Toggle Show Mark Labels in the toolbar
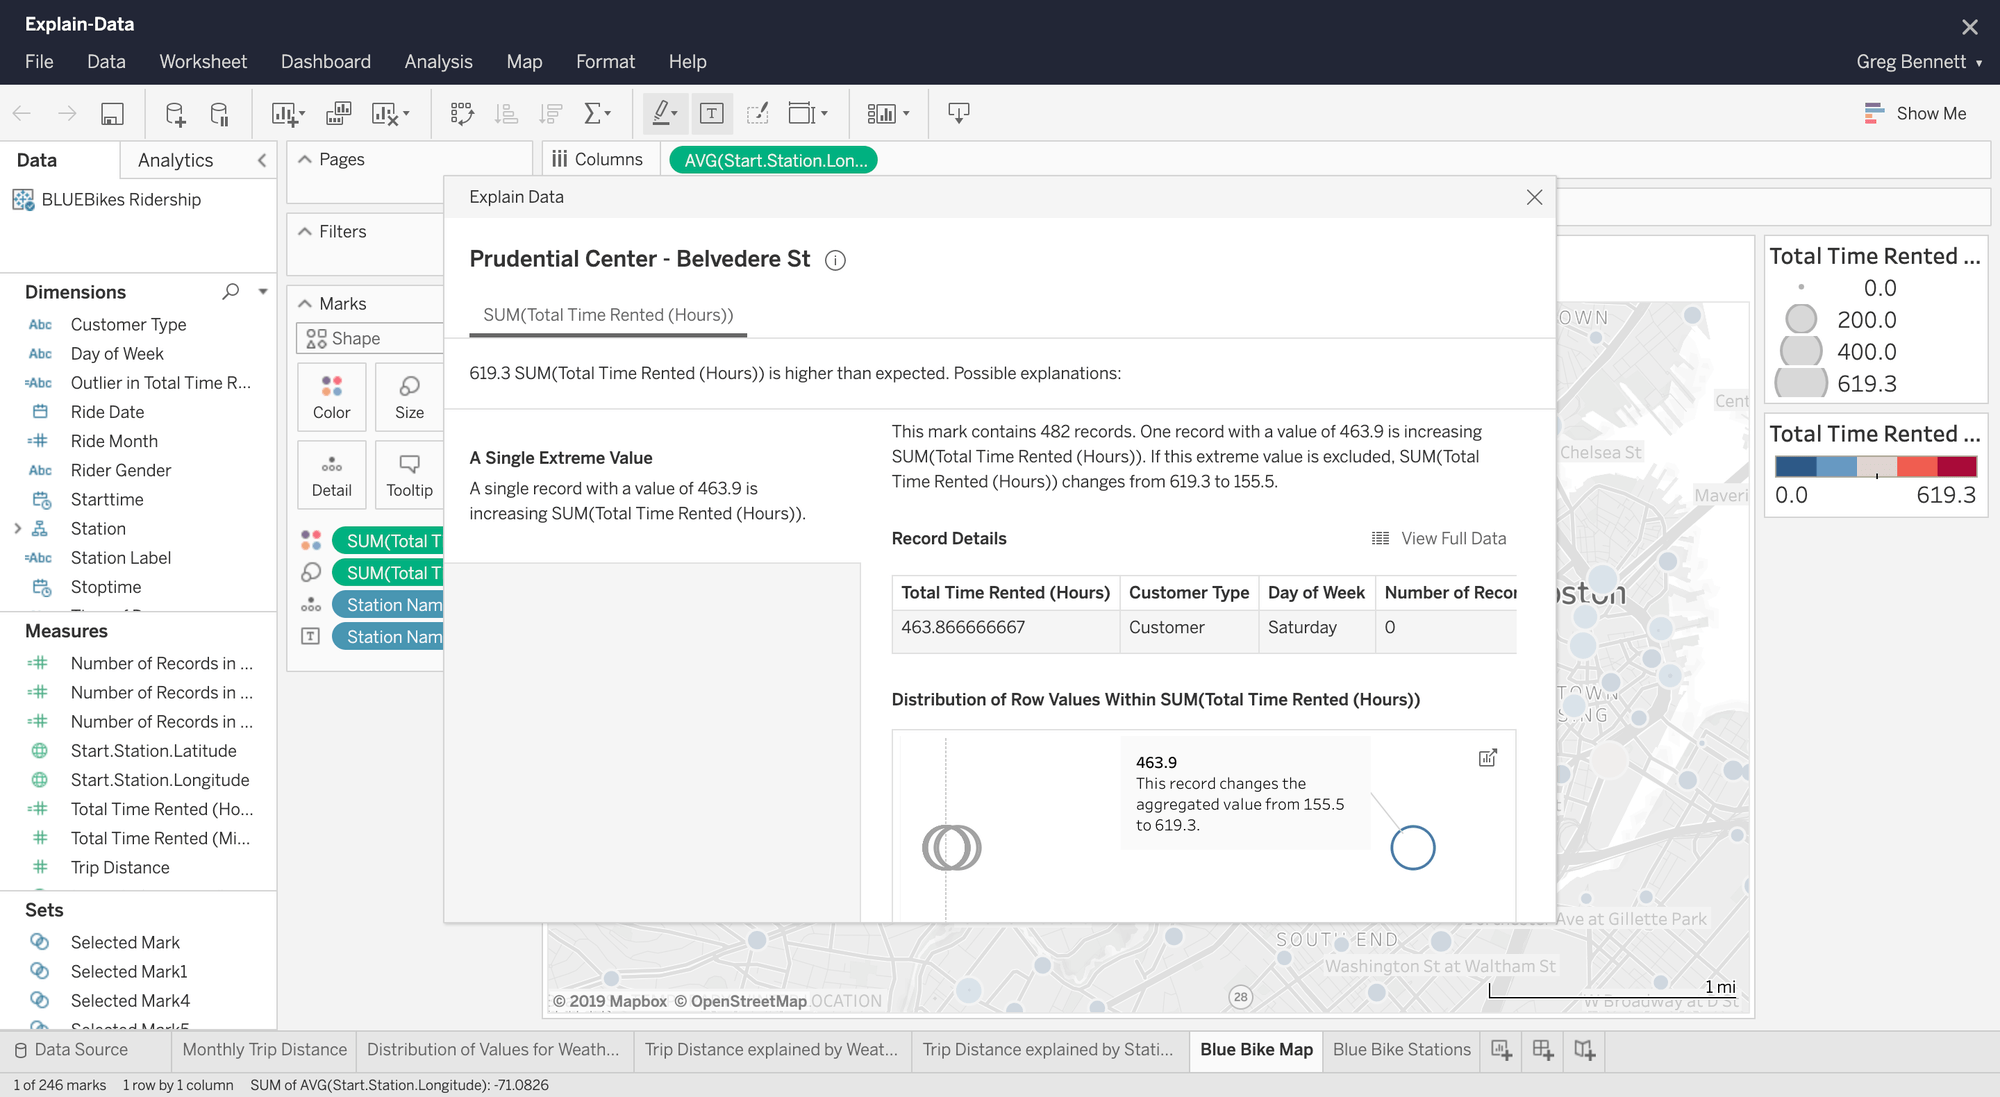This screenshot has height=1097, width=2000. (712, 113)
